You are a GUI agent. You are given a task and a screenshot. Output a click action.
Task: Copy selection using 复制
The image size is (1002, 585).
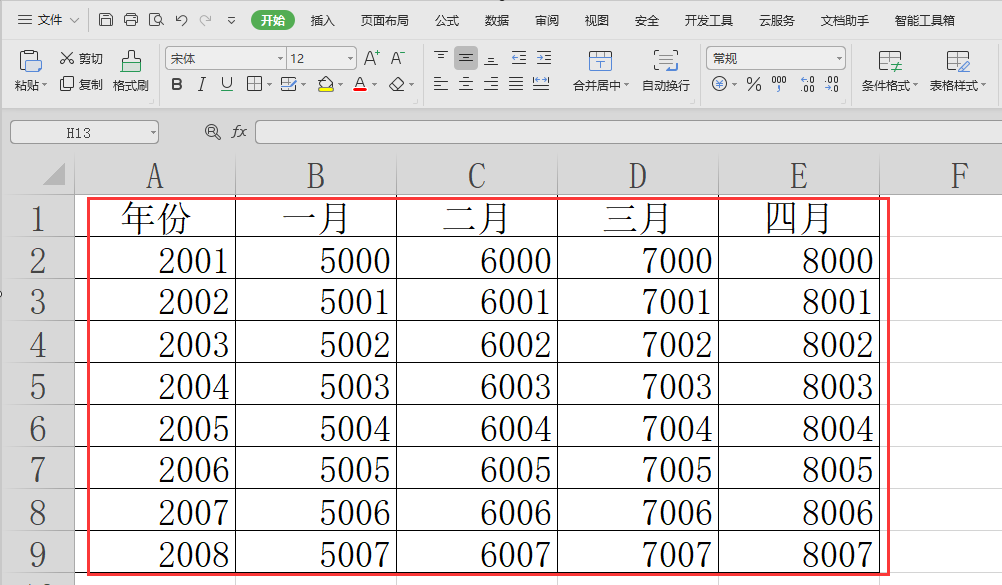tap(81, 84)
